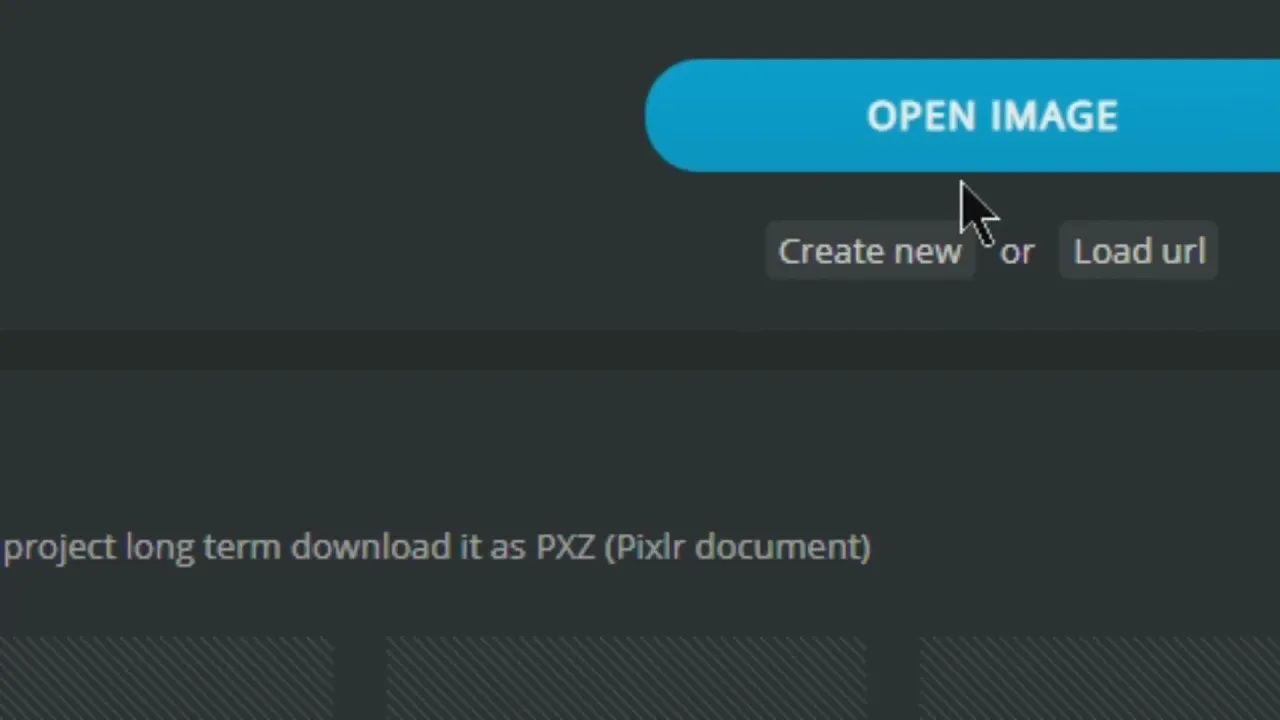Open the leftmost hatched placeholder thumbnail
This screenshot has height=720, width=1280.
tap(165, 678)
